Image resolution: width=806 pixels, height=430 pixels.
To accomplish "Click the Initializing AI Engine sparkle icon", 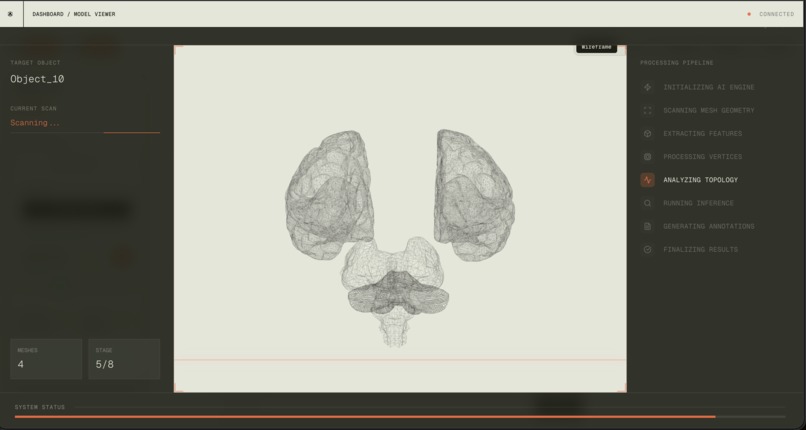I will (x=647, y=87).
